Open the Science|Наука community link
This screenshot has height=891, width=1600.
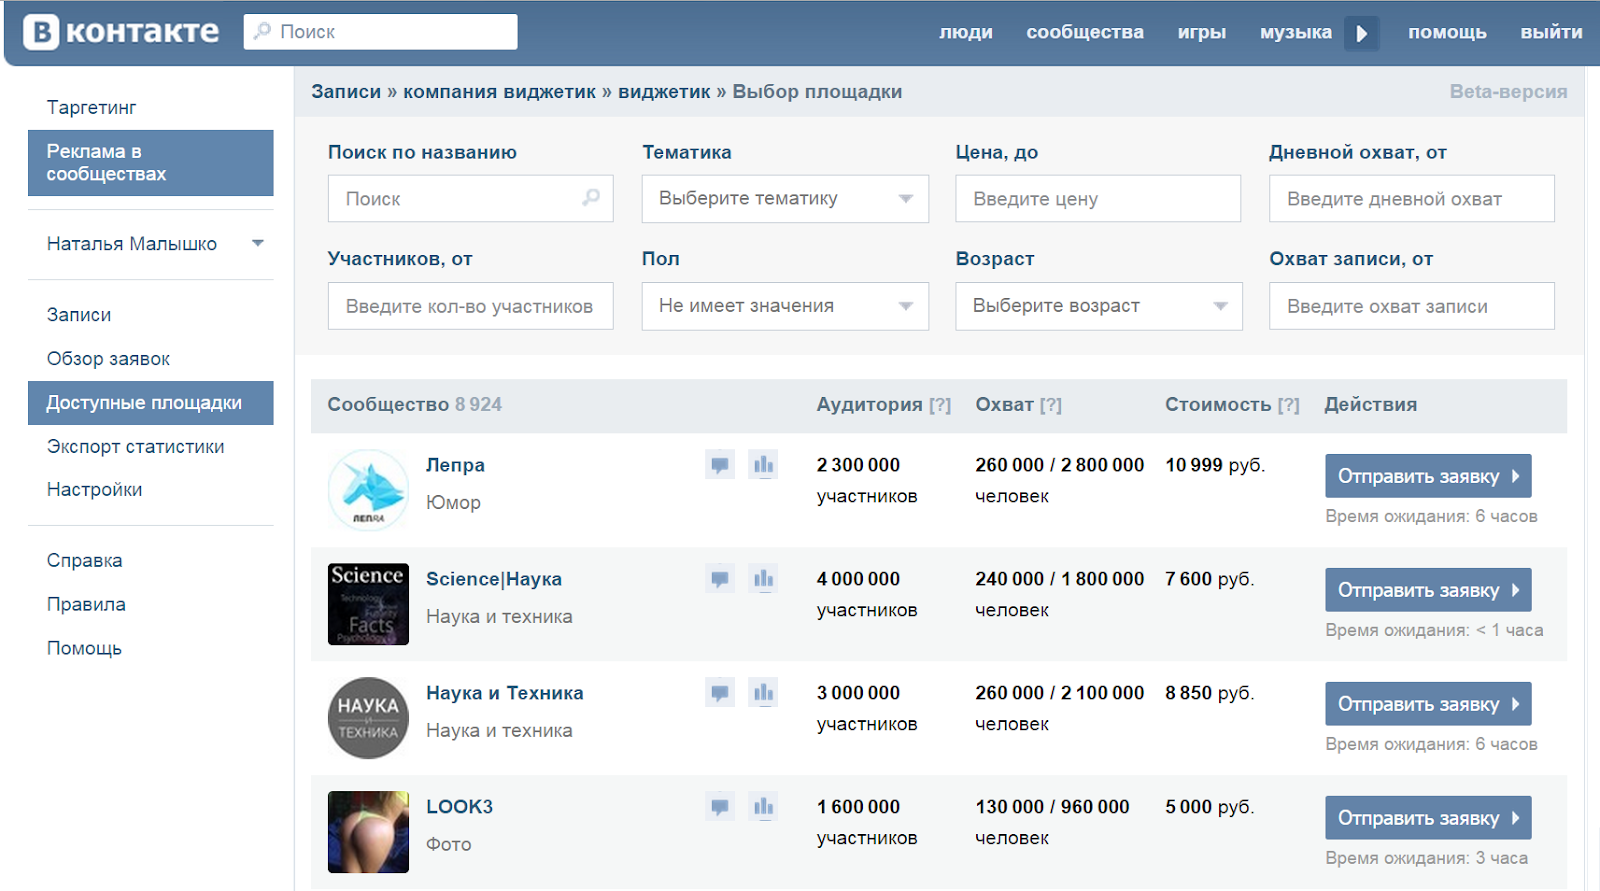(x=493, y=579)
